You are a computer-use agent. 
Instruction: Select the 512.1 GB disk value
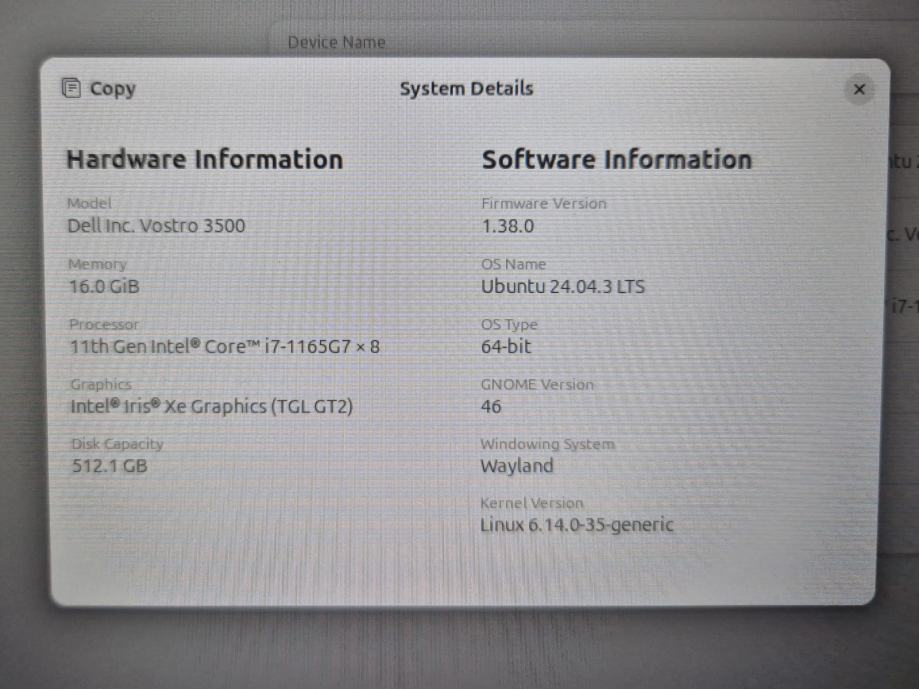[110, 466]
